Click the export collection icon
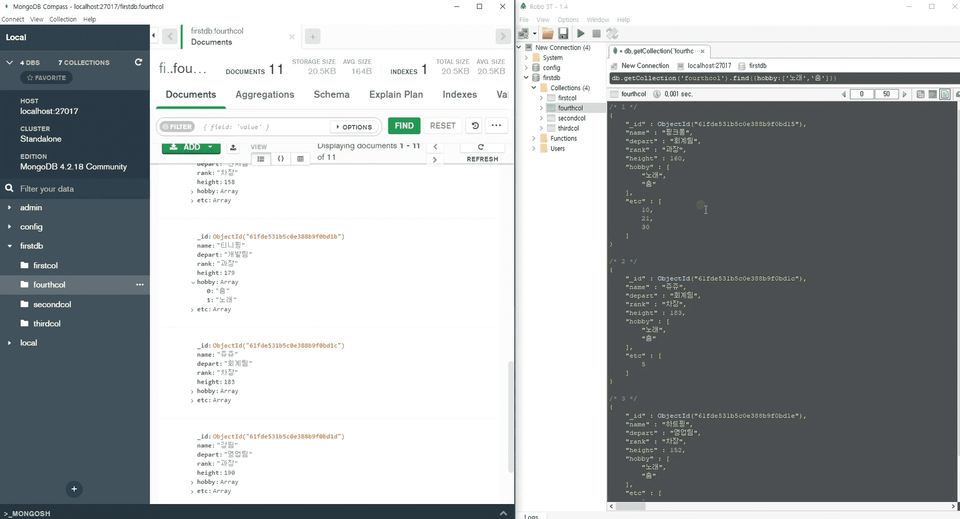This screenshot has height=519, width=960. (233, 147)
